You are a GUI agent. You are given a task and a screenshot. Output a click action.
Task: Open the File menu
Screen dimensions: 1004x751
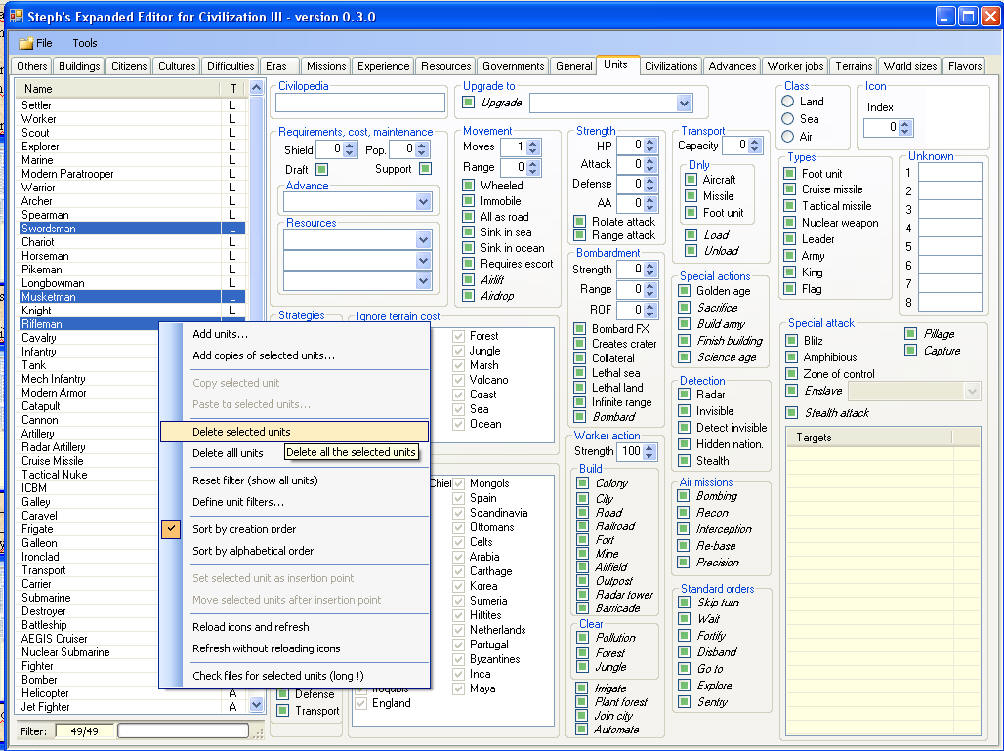(x=36, y=43)
